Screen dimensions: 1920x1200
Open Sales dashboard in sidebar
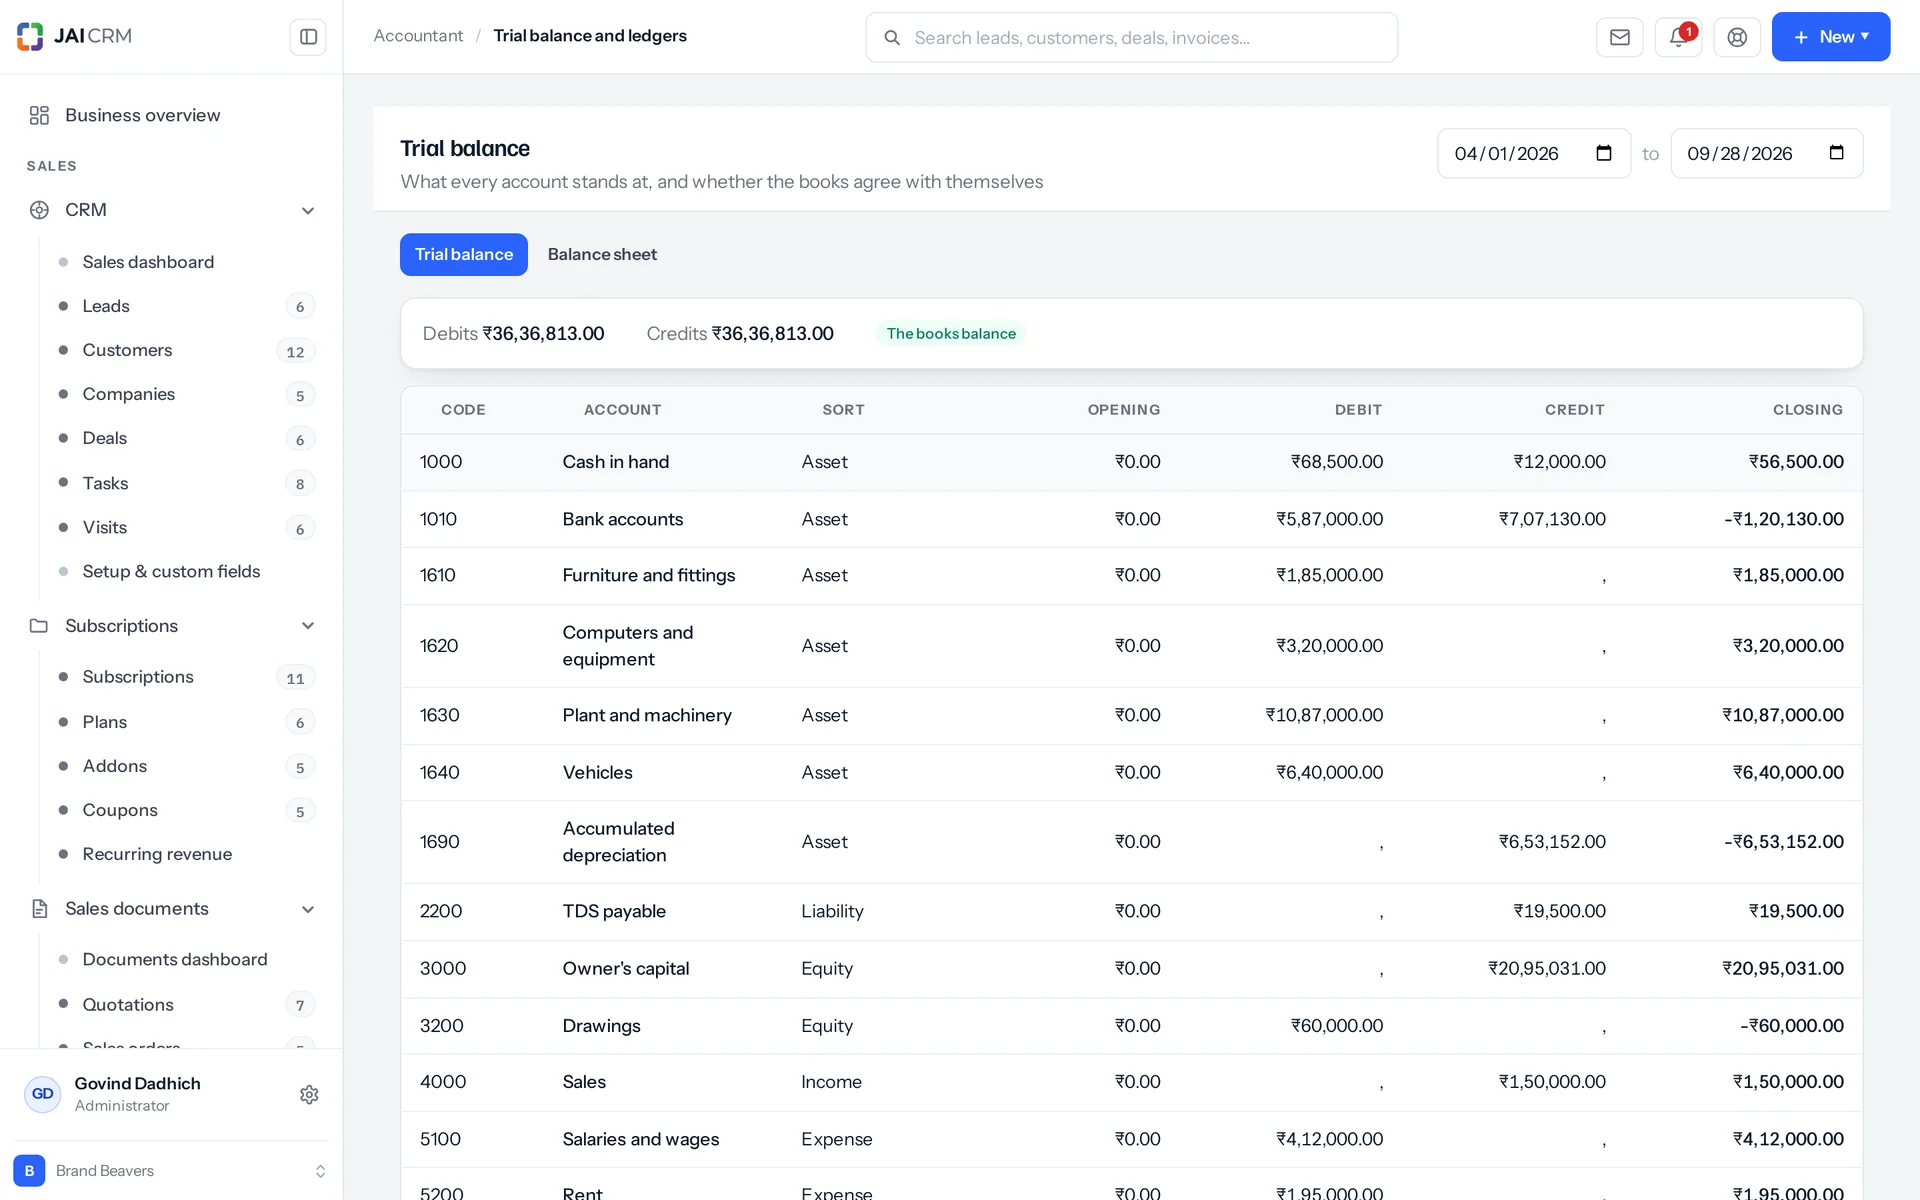pyautogui.click(x=148, y=262)
